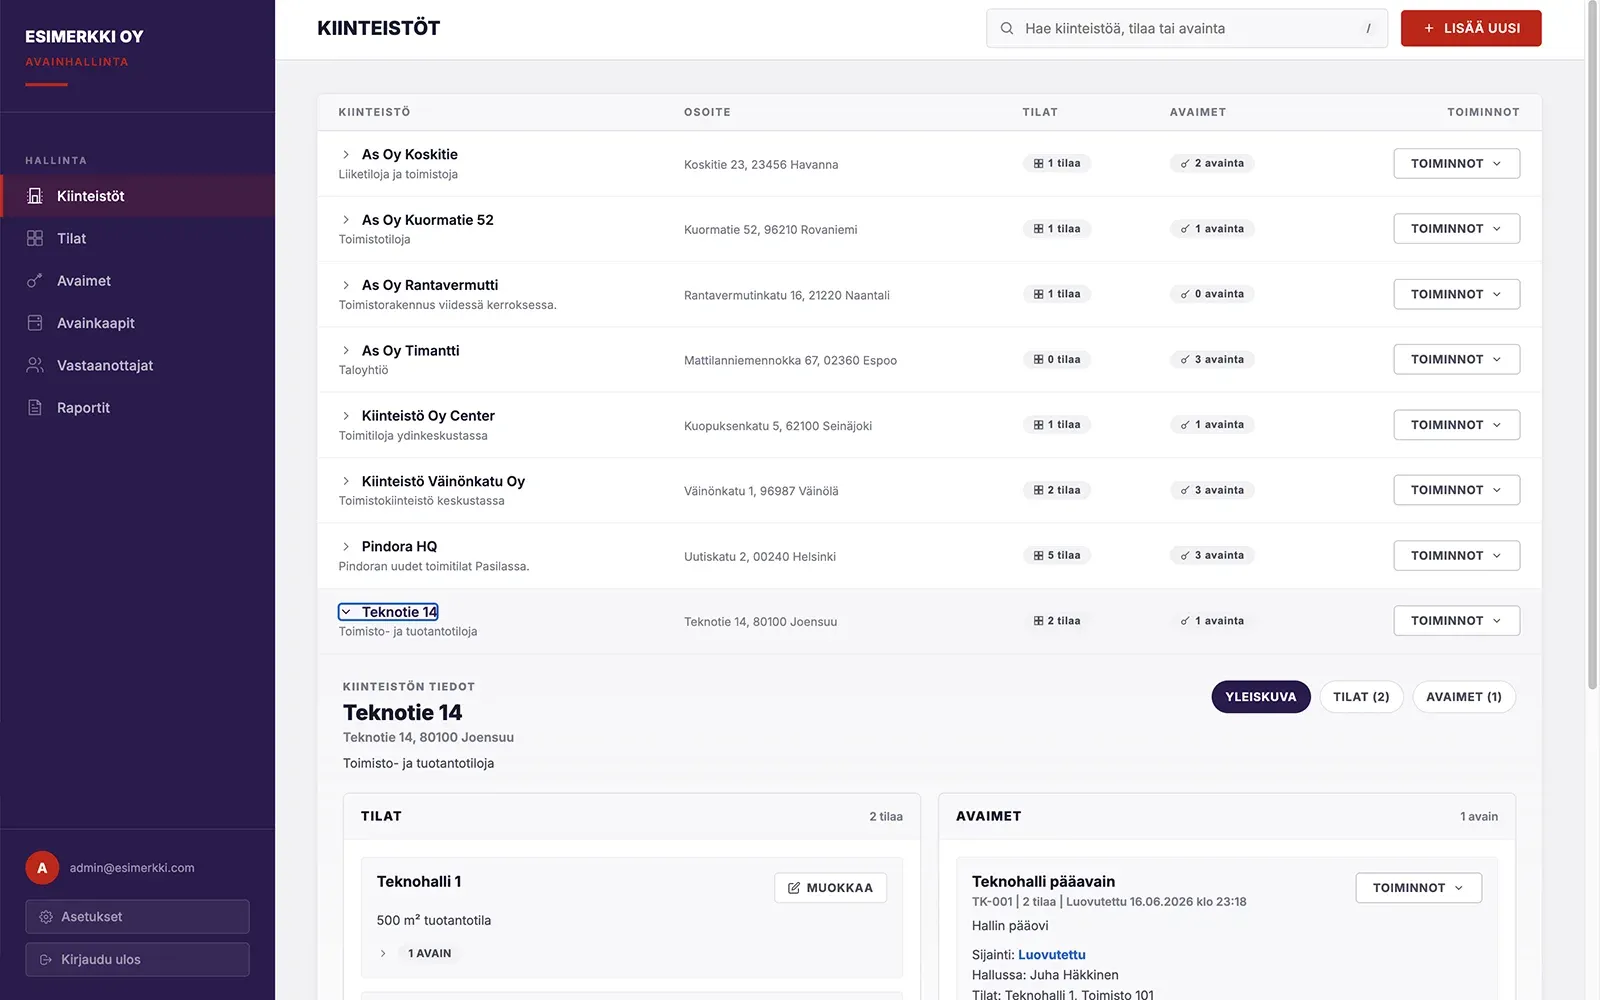
Task: Expand the 1 AVAIN list under Teknohalli 1
Action: click(x=383, y=954)
